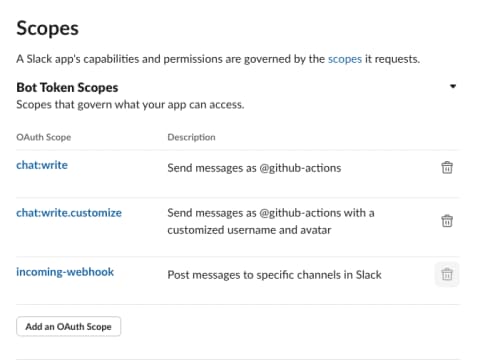Select the Description column header
Image resolution: width=480 pixels, height=362 pixels.
tap(191, 137)
